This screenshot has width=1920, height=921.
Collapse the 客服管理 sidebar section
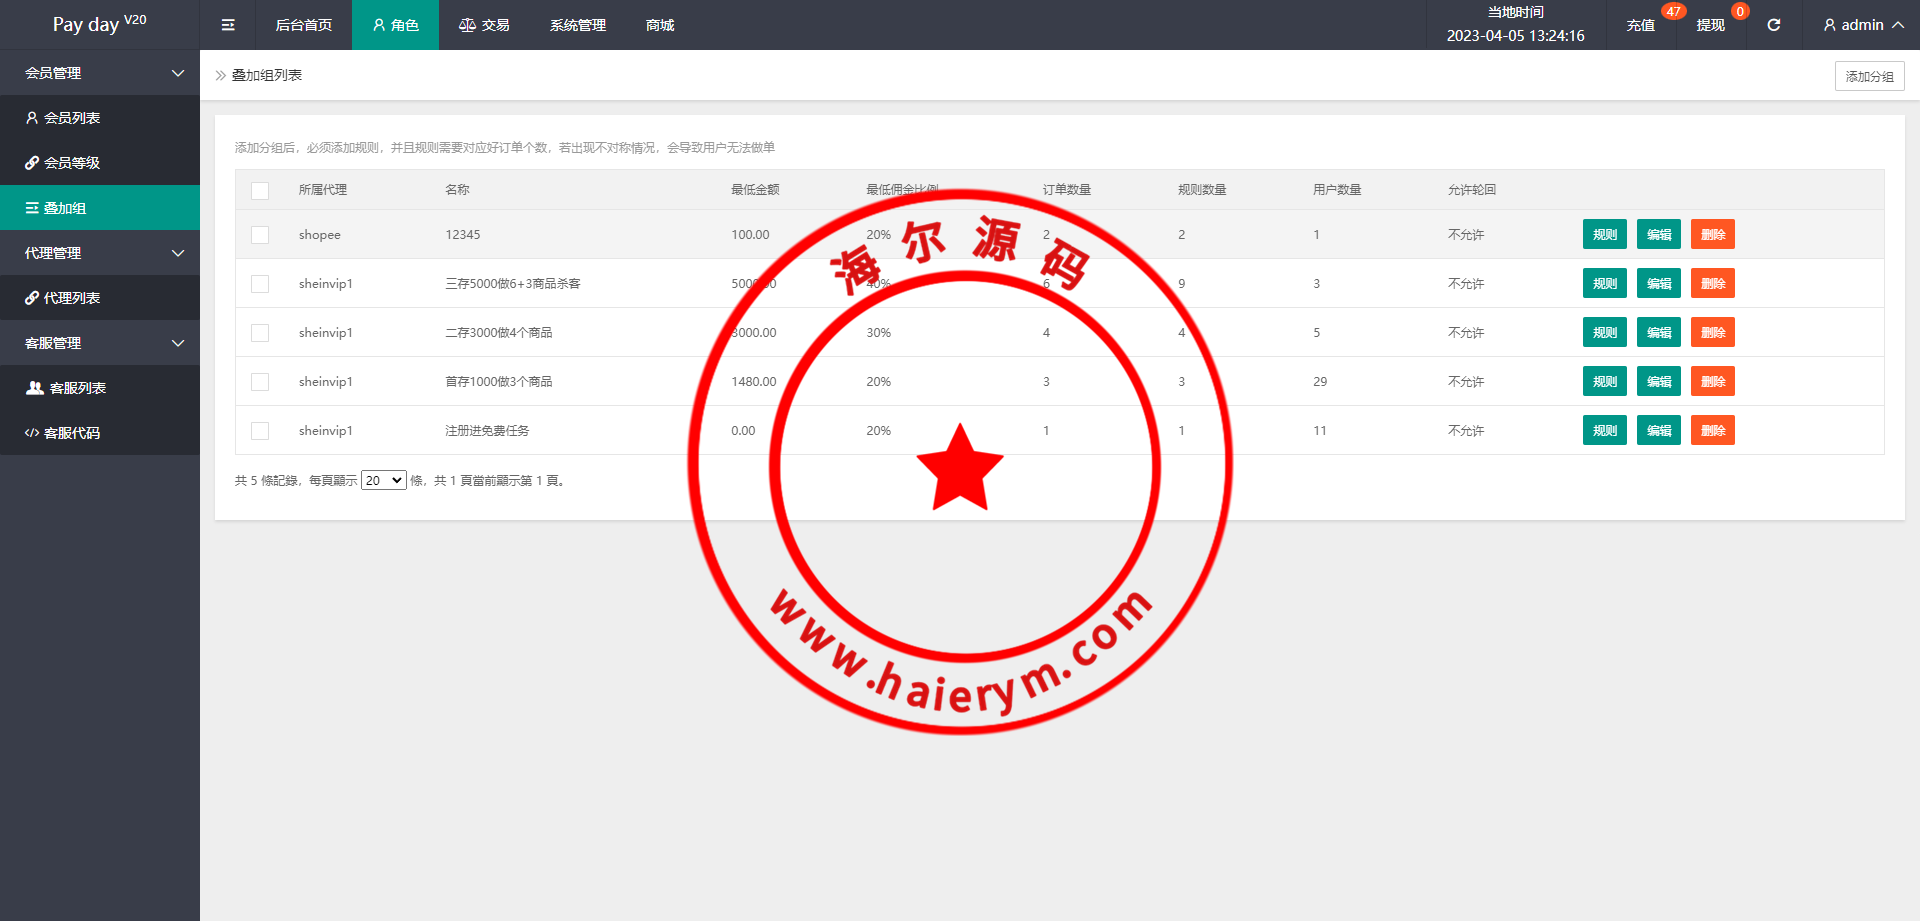(100, 343)
